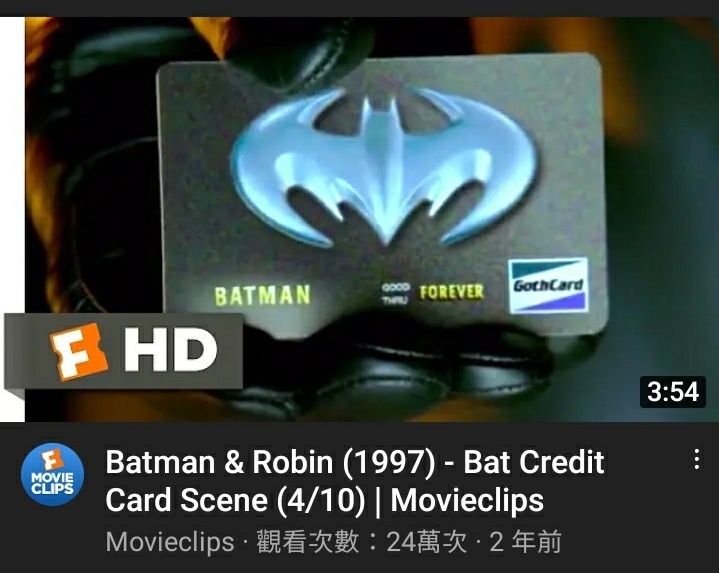Screen dimensions: 719x573
Task: Click the 3:54 duration badge
Action: coord(673,392)
